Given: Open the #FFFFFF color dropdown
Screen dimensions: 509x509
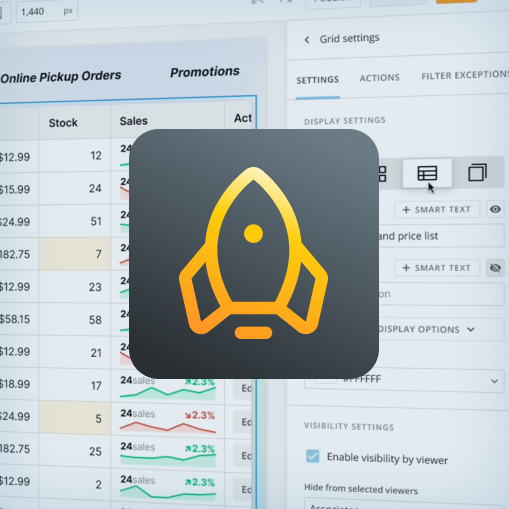Looking at the screenshot, I should [404, 380].
